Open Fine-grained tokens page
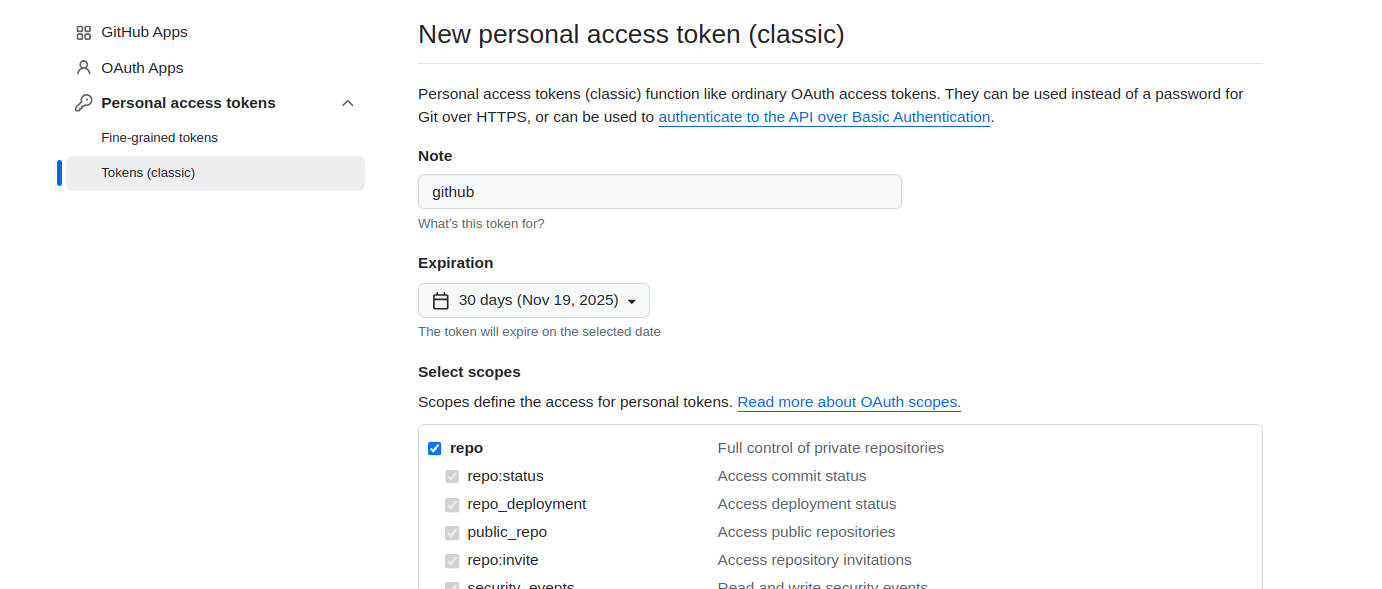The width and height of the screenshot is (1382, 589). click(159, 138)
